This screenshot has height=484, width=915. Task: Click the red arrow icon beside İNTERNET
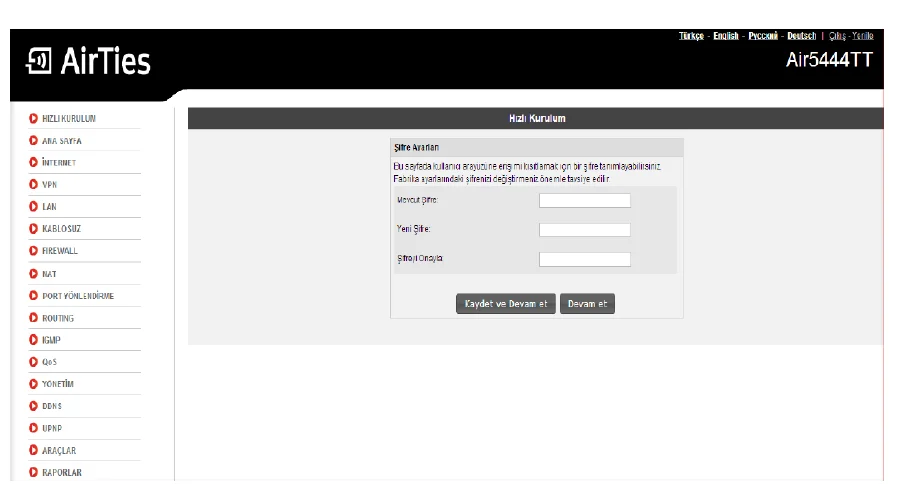33,162
